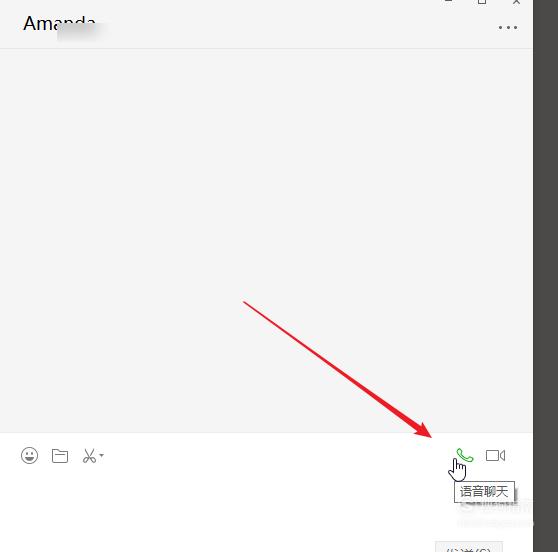Image resolution: width=558 pixels, height=552 pixels.
Task: Click the Amanda contact name in header
Action: tap(59, 23)
